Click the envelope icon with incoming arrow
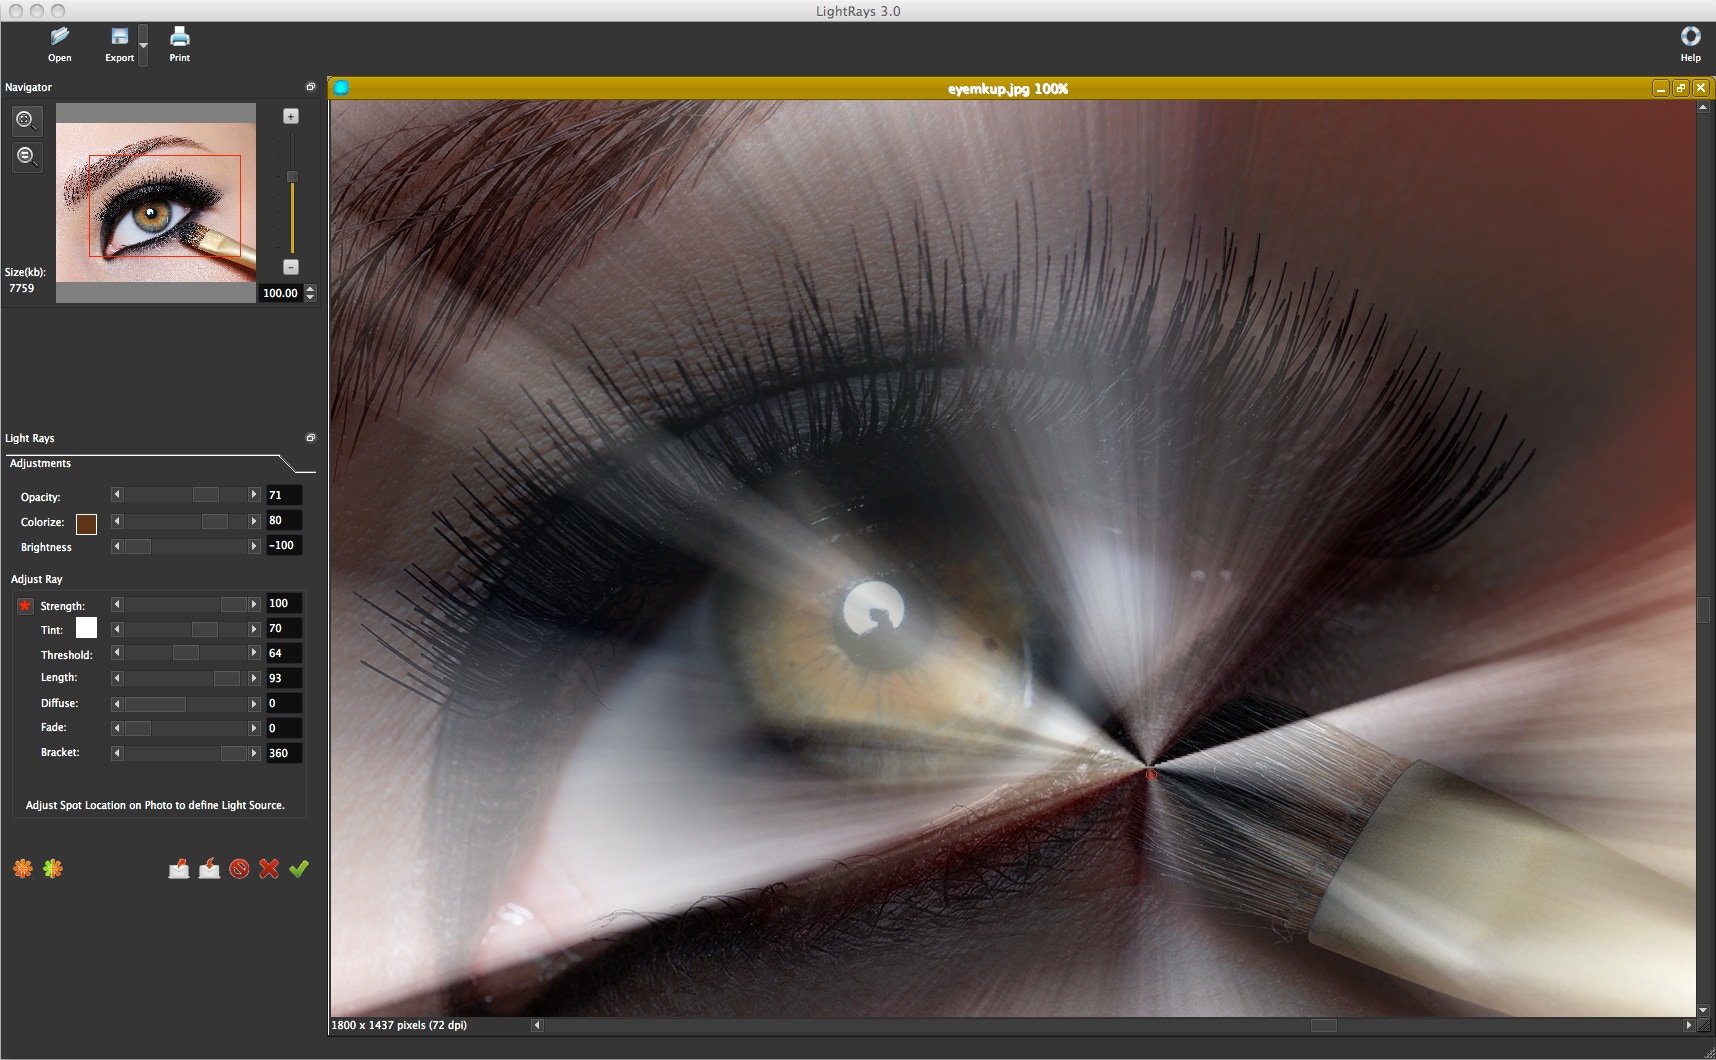Screen dimensions: 1716x1060 (209, 868)
